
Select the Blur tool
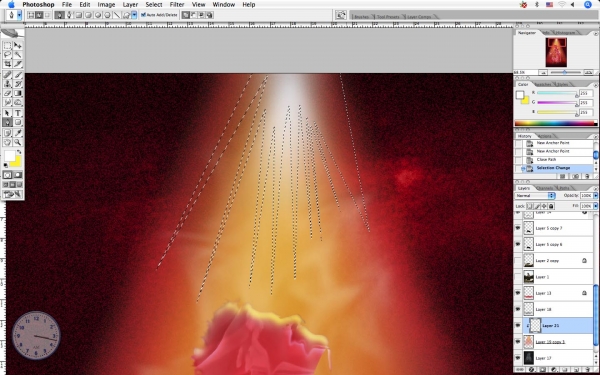click(x=7, y=103)
